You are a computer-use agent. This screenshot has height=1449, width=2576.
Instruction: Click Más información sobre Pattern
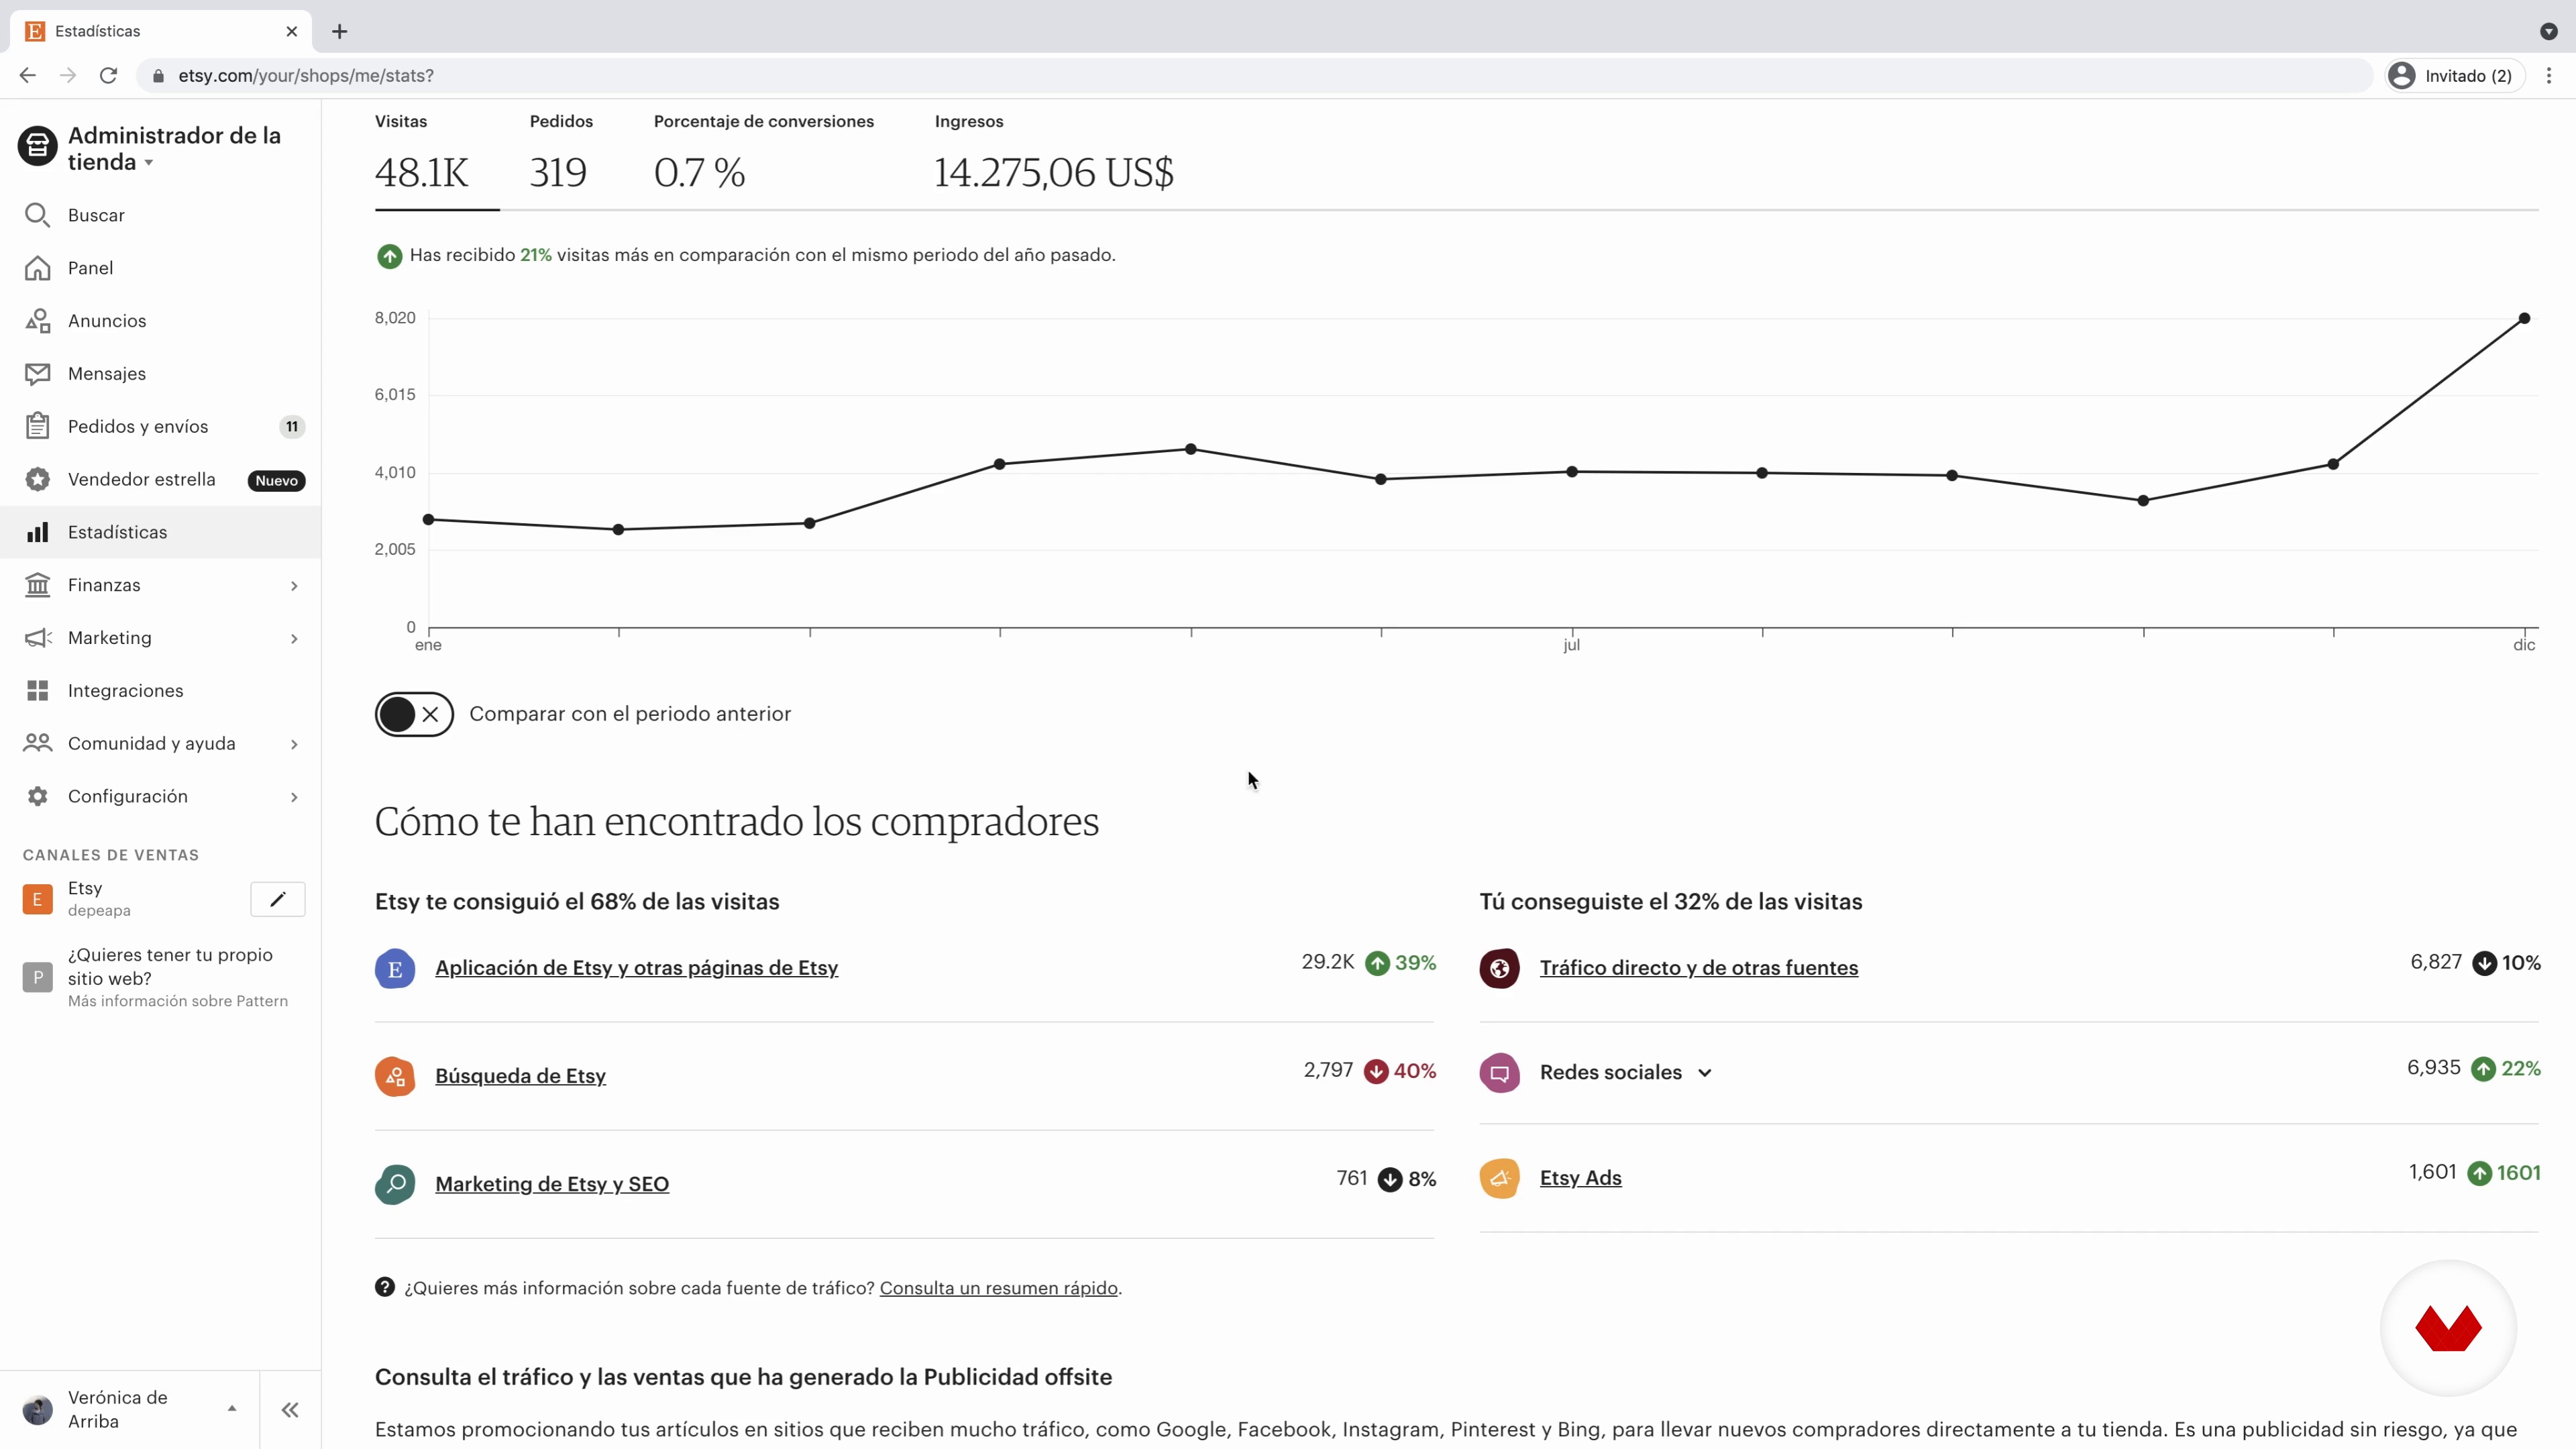click(178, 1001)
